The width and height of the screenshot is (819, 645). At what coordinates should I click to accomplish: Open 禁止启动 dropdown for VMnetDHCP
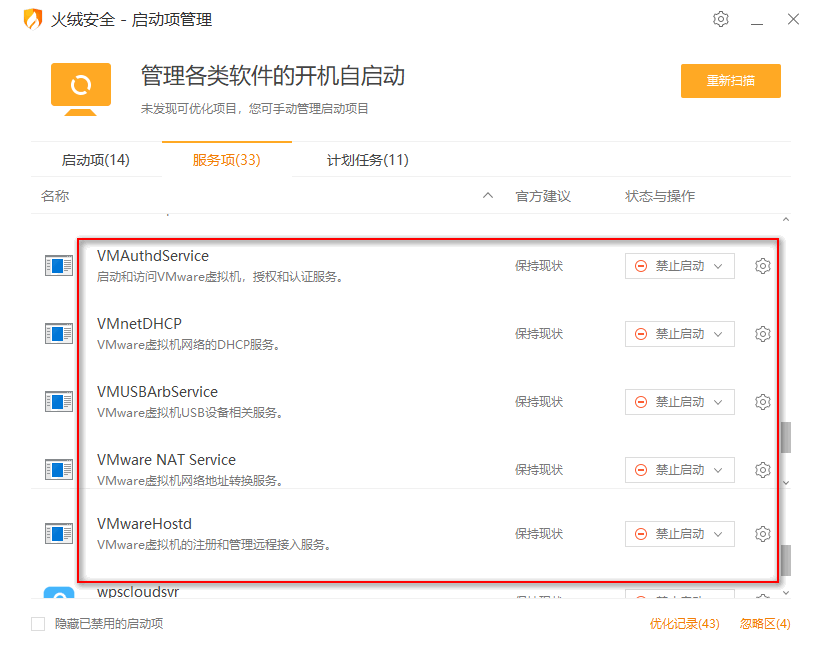coord(680,334)
